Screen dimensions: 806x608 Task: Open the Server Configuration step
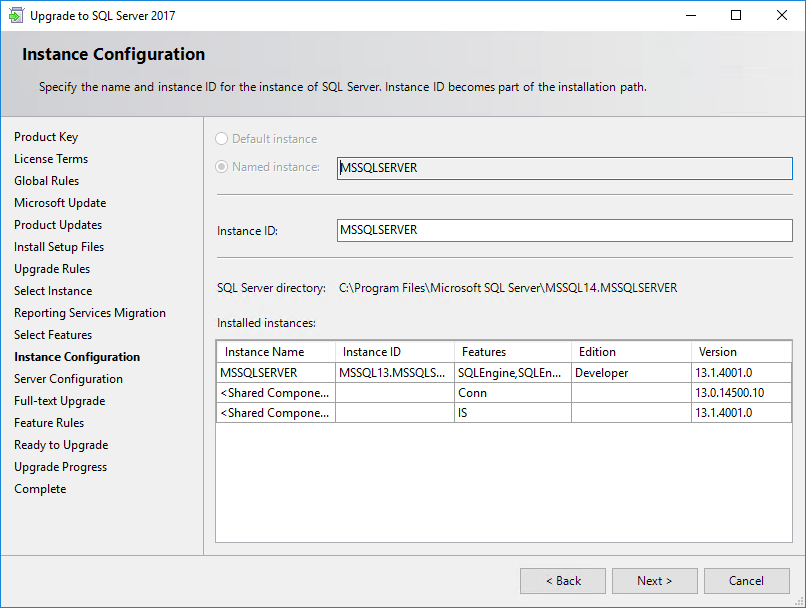tap(68, 379)
